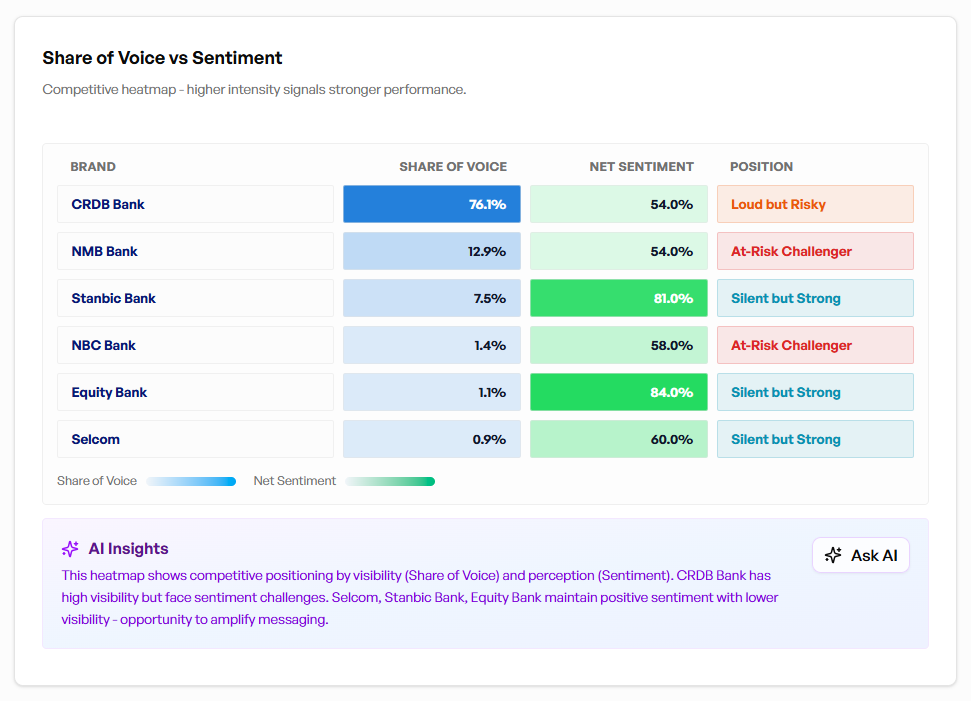Click the 58.0% net sentiment cell
The image size is (971, 701).
click(x=619, y=346)
